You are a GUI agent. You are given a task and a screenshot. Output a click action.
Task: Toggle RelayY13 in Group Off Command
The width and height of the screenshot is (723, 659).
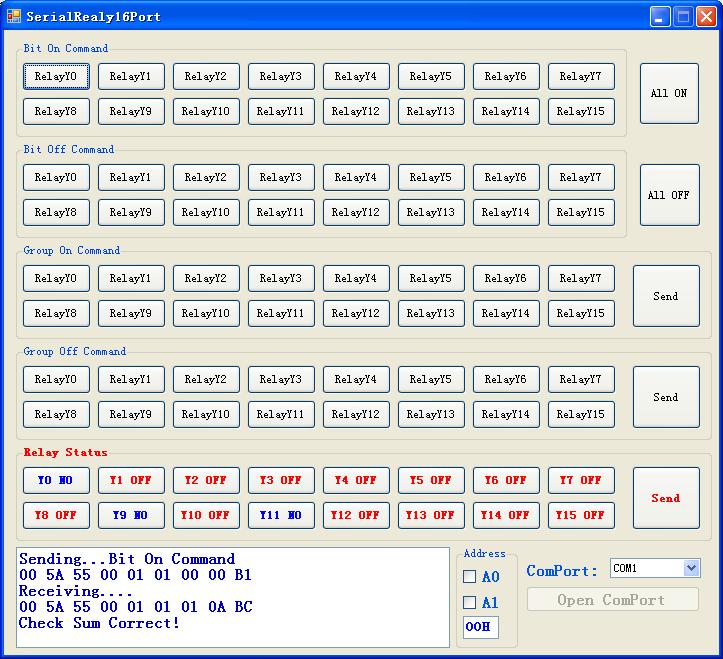[431, 414]
